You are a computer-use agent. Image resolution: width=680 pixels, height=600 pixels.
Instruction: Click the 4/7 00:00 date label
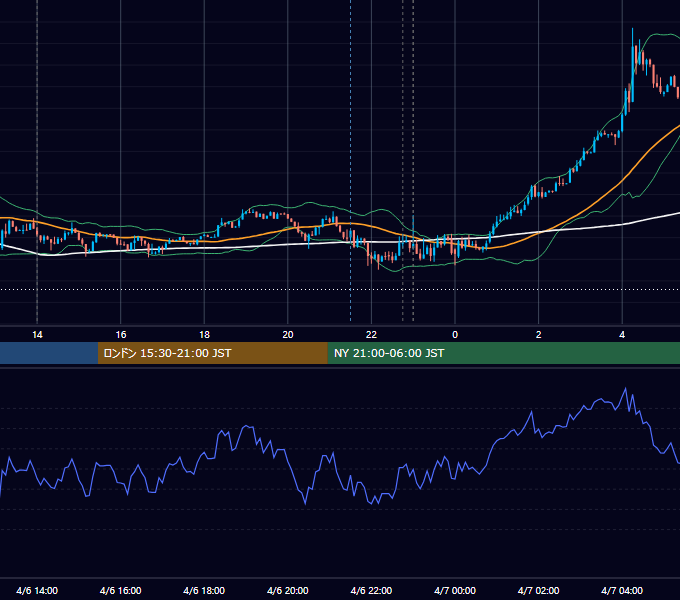click(455, 590)
